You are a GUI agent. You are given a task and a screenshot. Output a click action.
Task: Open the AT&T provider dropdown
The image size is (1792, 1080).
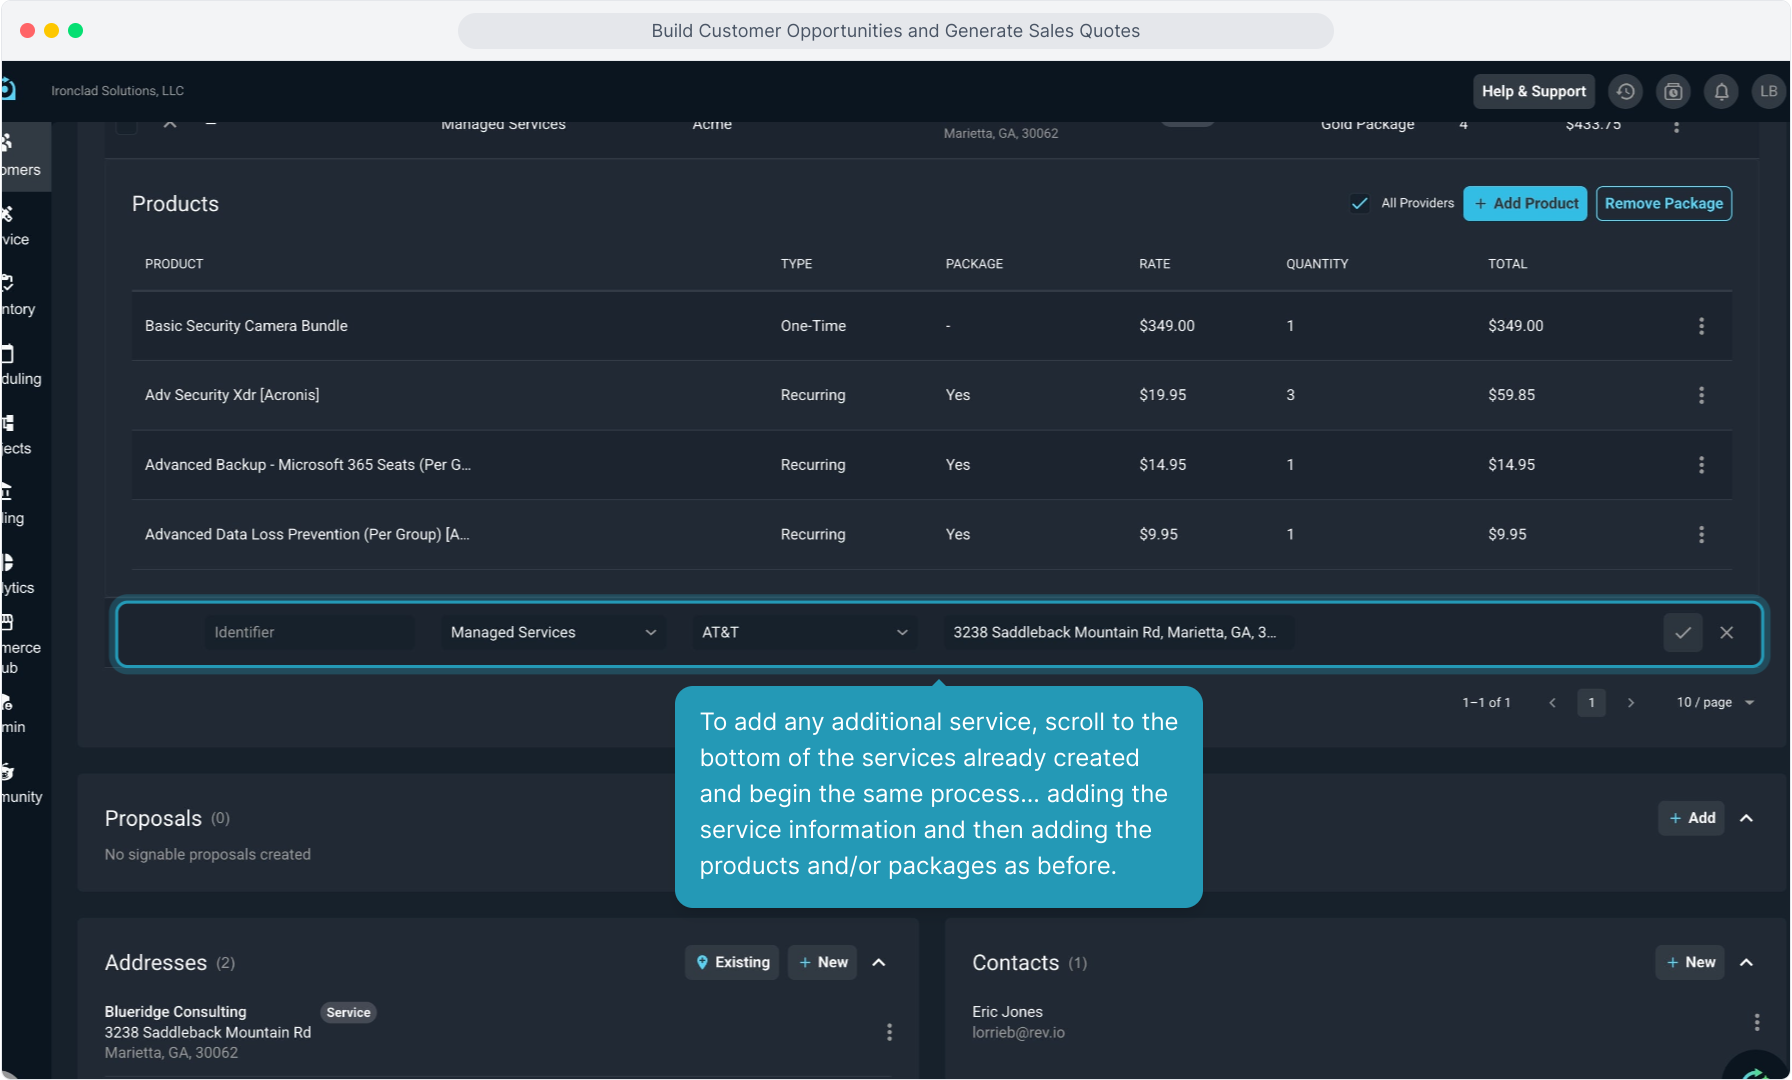click(804, 633)
